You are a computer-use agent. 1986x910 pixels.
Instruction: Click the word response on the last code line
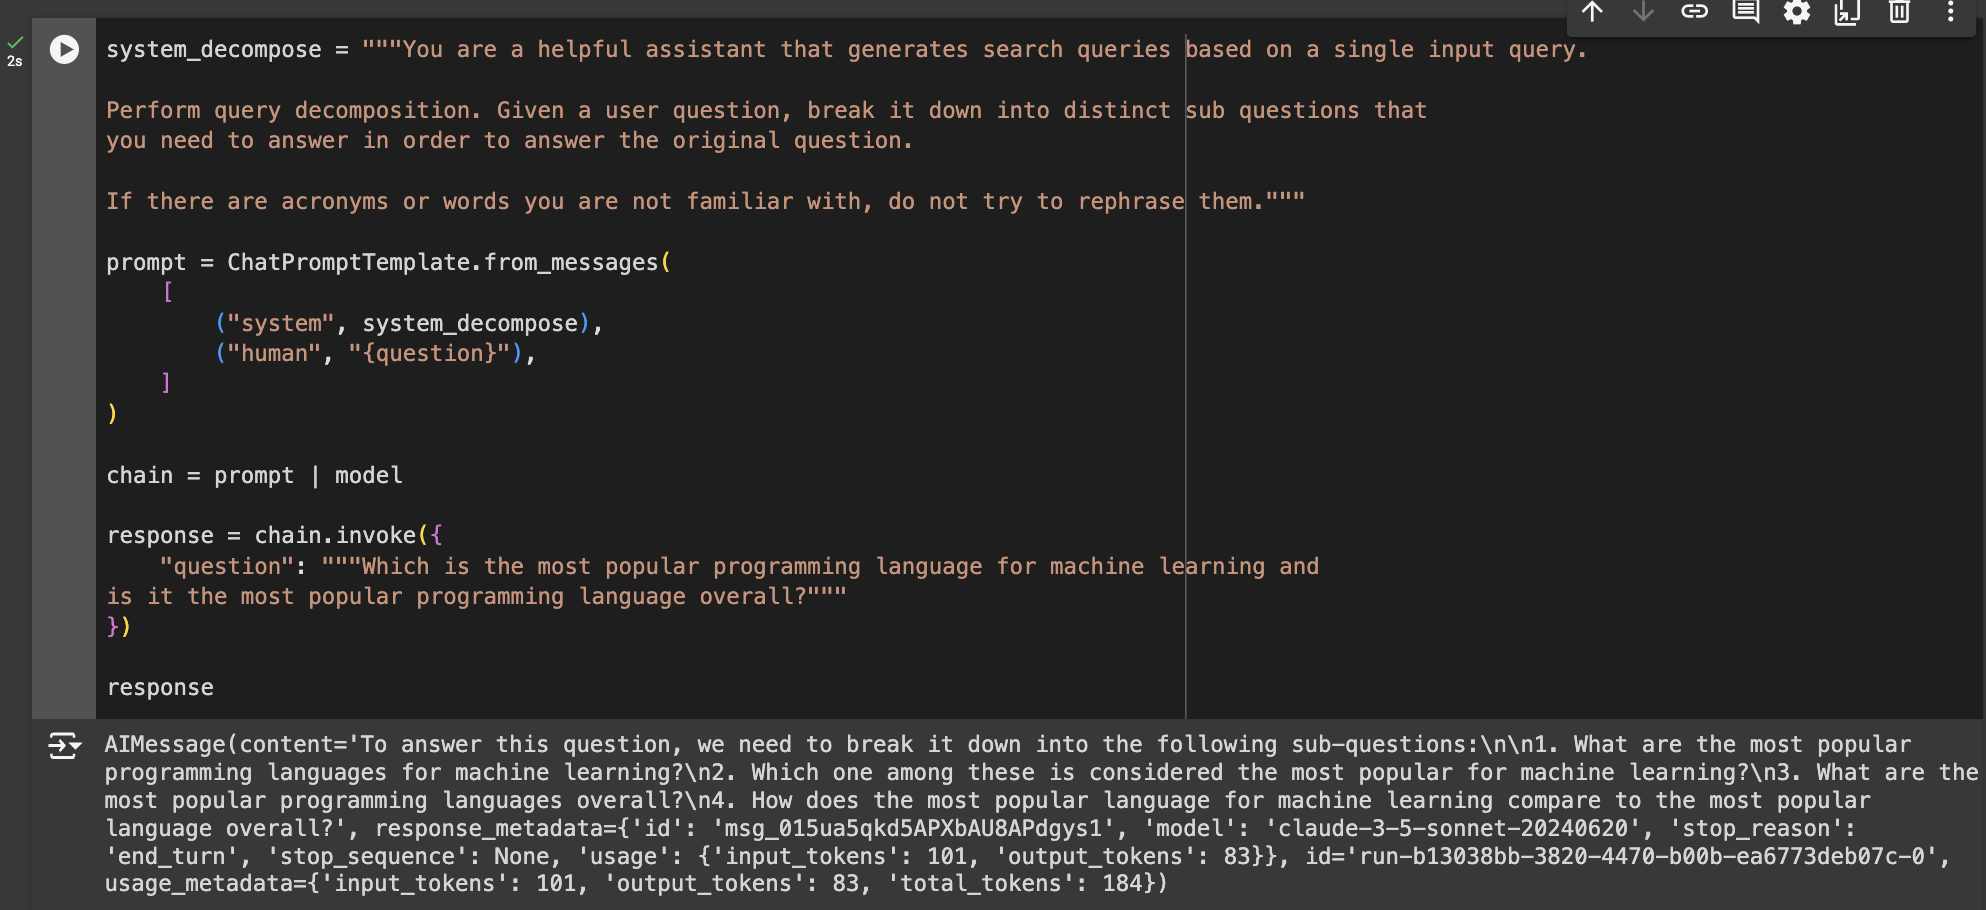(x=160, y=687)
